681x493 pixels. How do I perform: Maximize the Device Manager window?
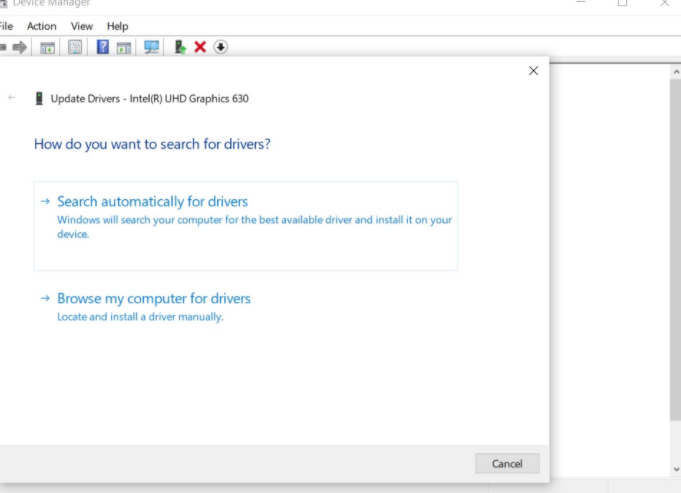click(x=622, y=3)
